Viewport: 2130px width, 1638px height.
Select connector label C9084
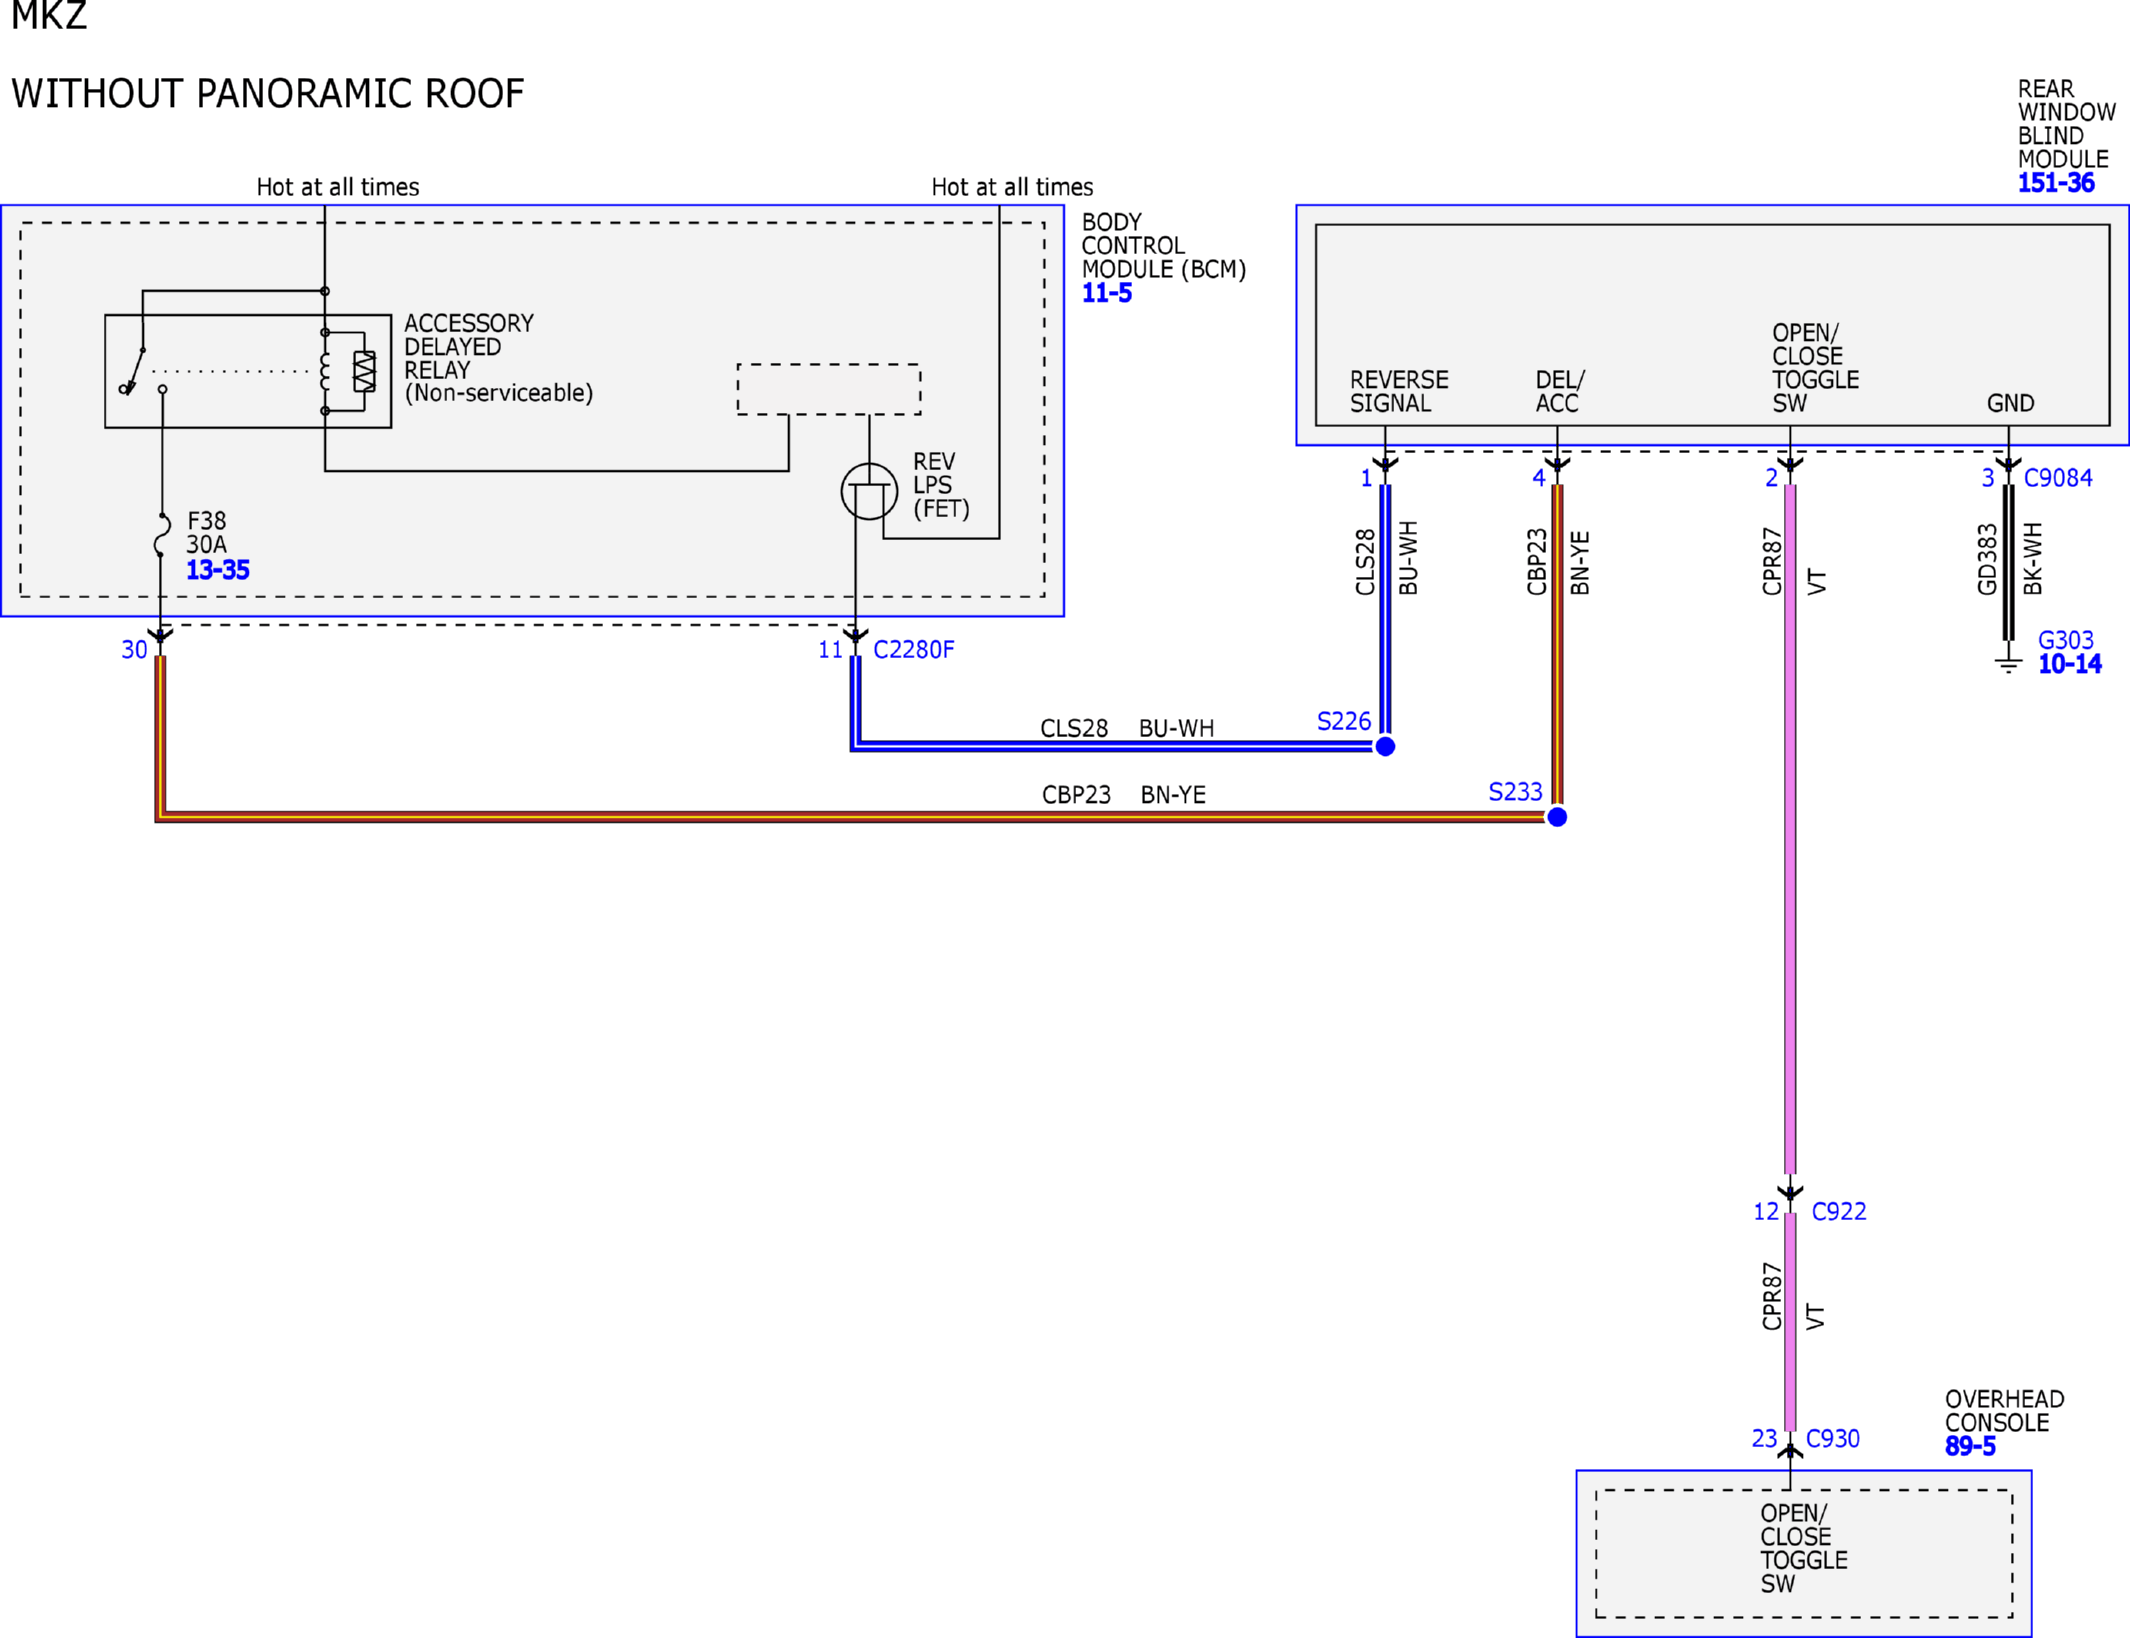(x=2058, y=478)
